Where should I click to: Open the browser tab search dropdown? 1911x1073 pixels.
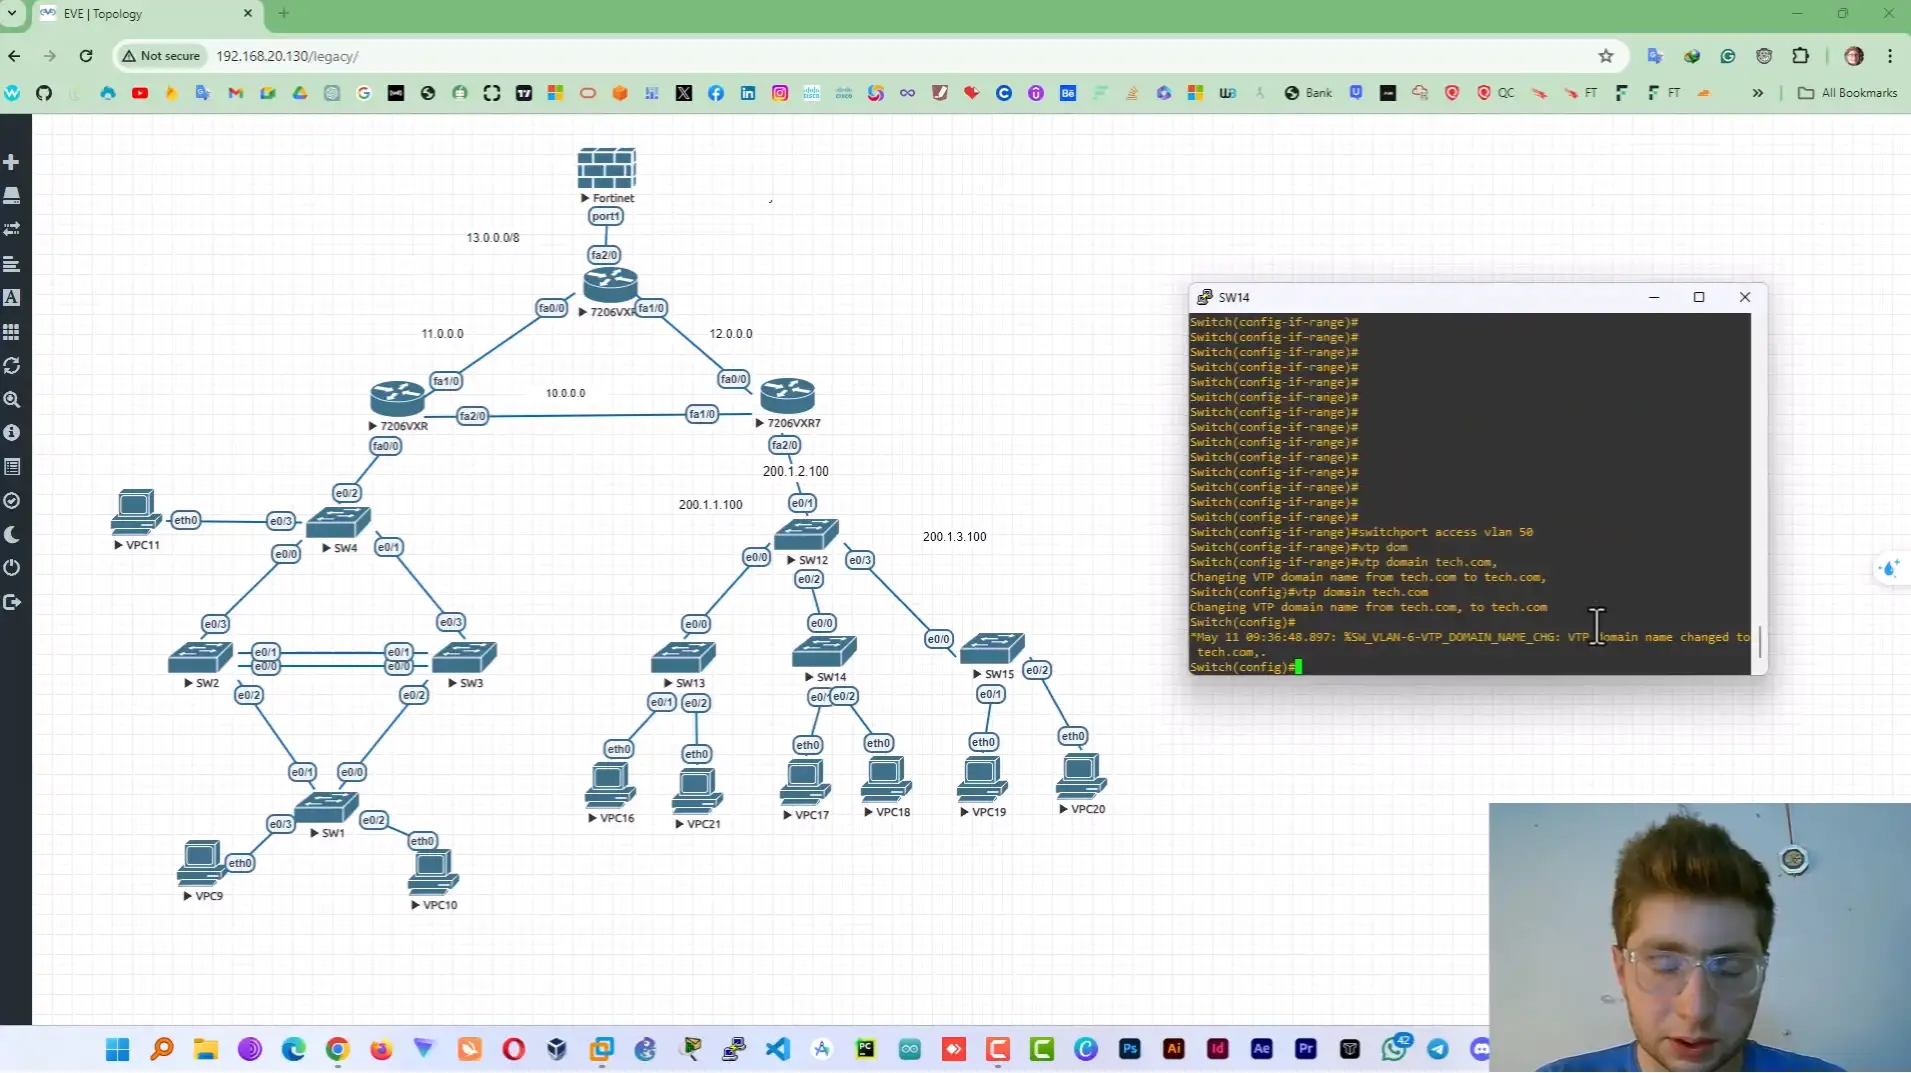point(12,13)
